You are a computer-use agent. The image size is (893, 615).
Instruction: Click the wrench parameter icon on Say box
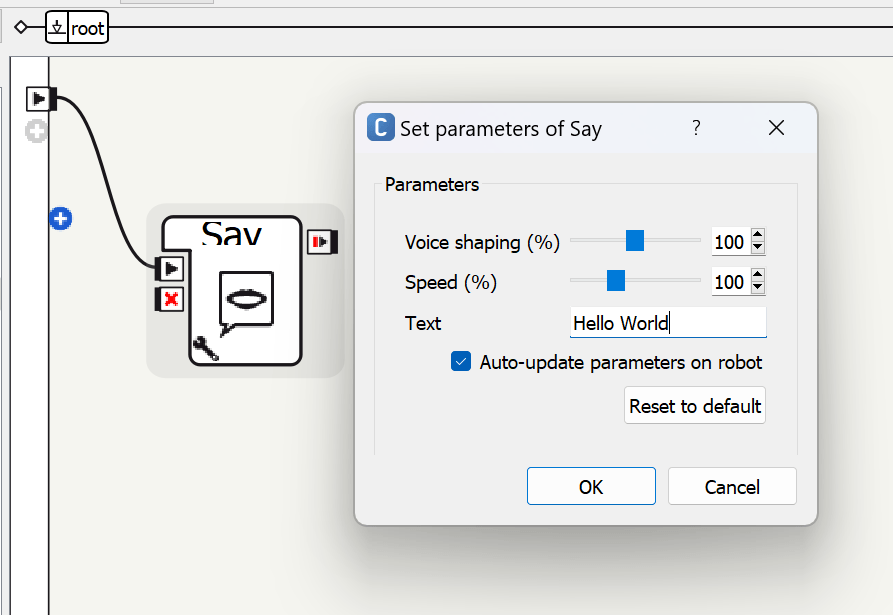point(205,348)
